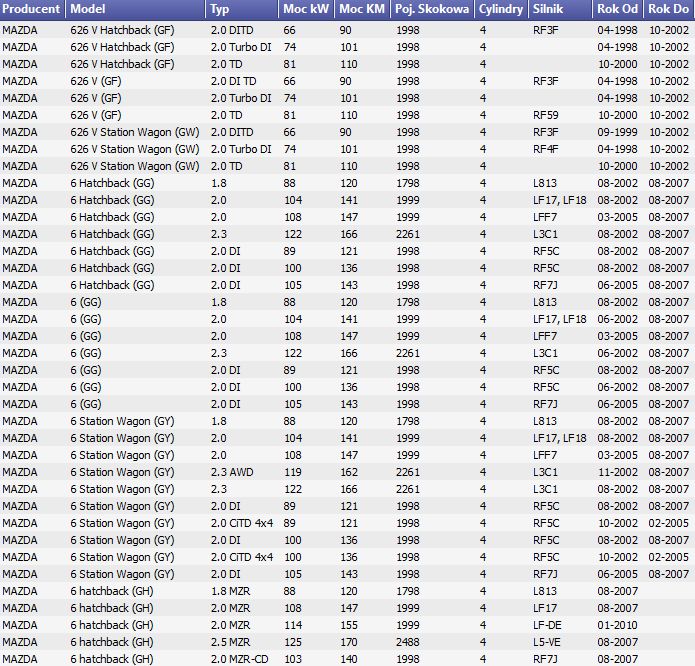Sort by the Poj. Skokowa column header

tap(432, 9)
